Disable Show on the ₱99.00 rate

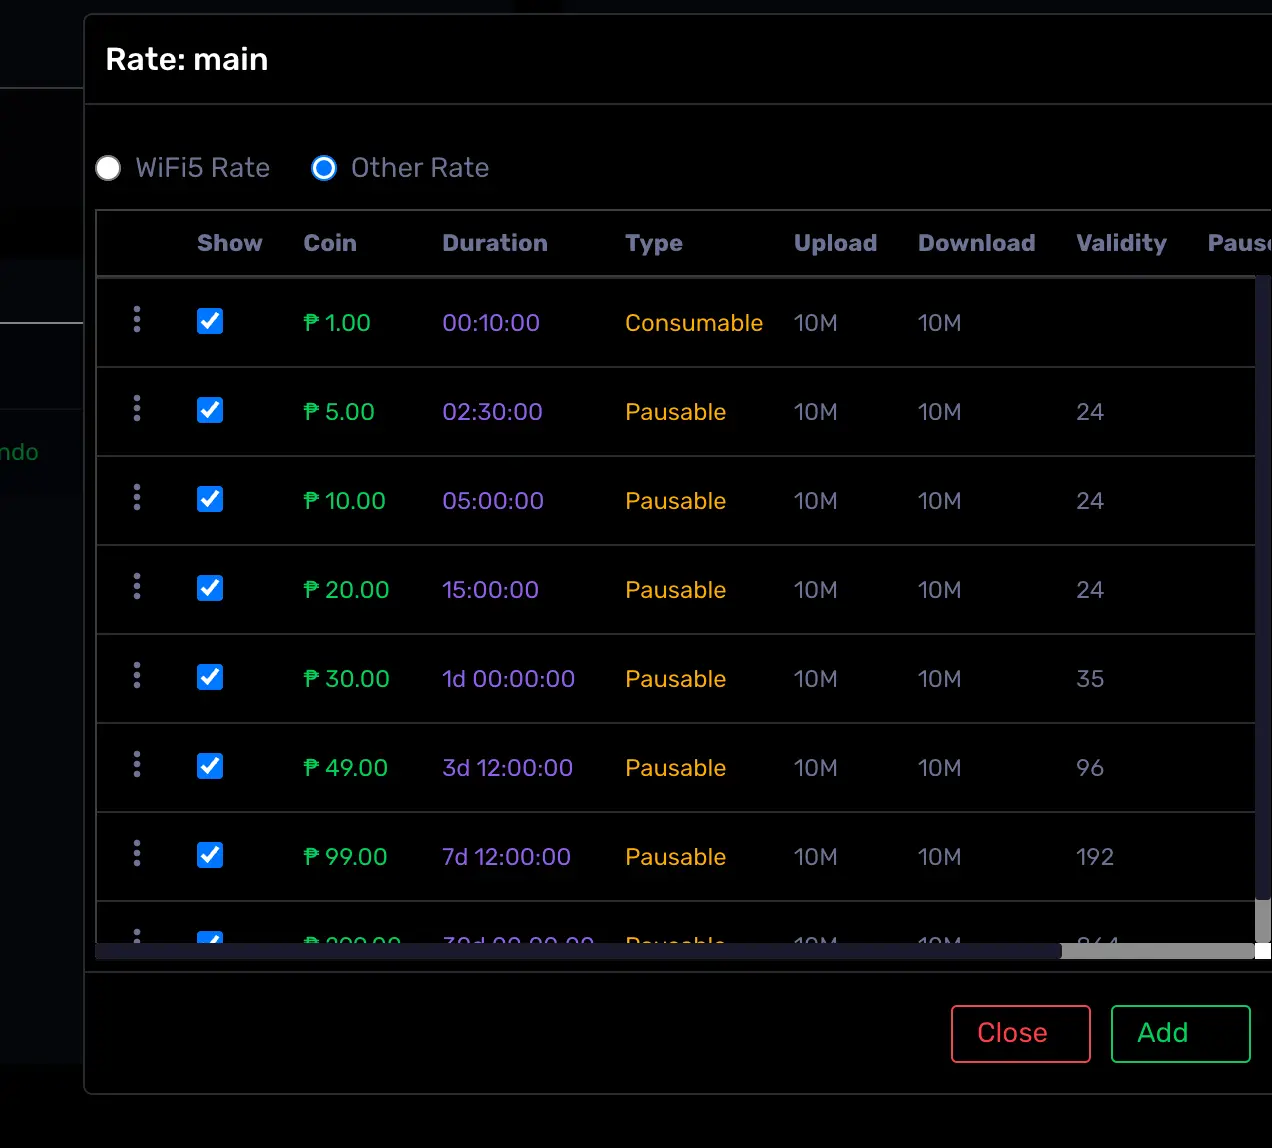tap(210, 855)
